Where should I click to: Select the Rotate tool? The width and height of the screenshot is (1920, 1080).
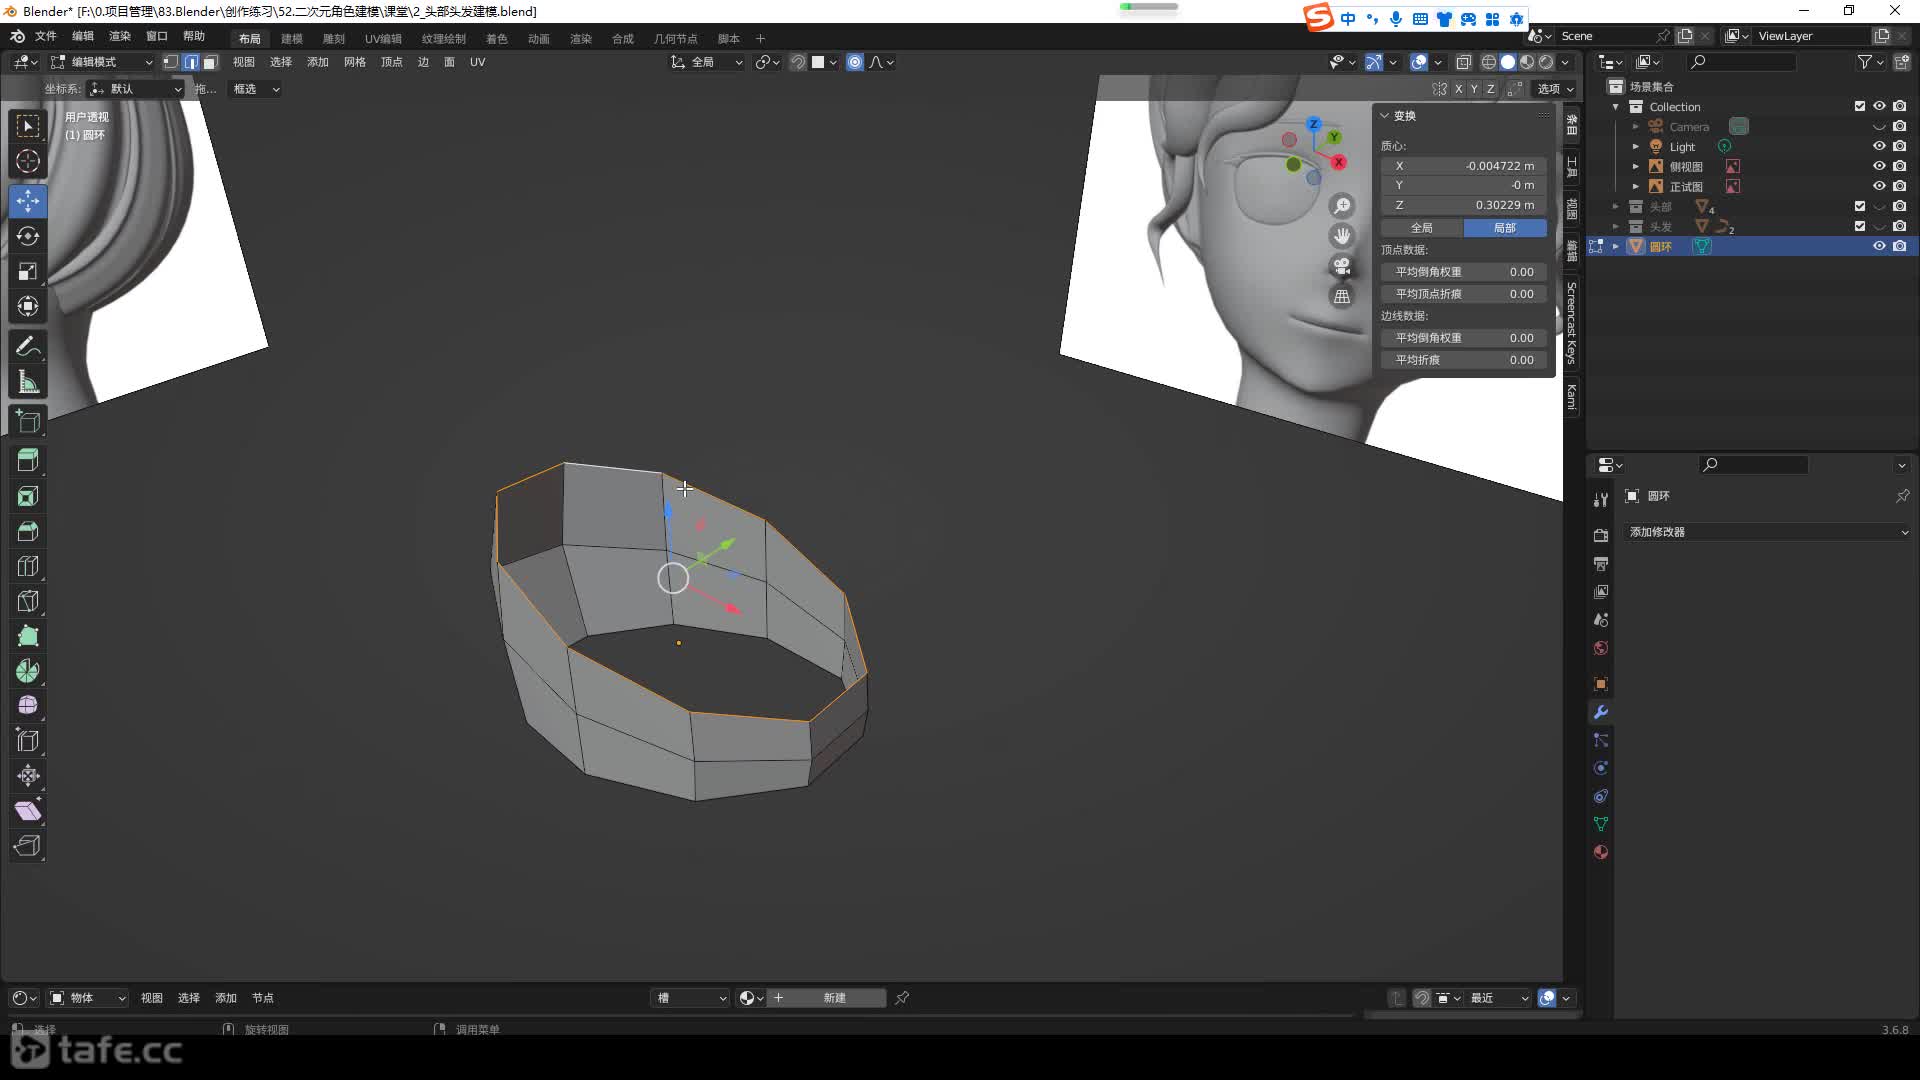(x=28, y=236)
